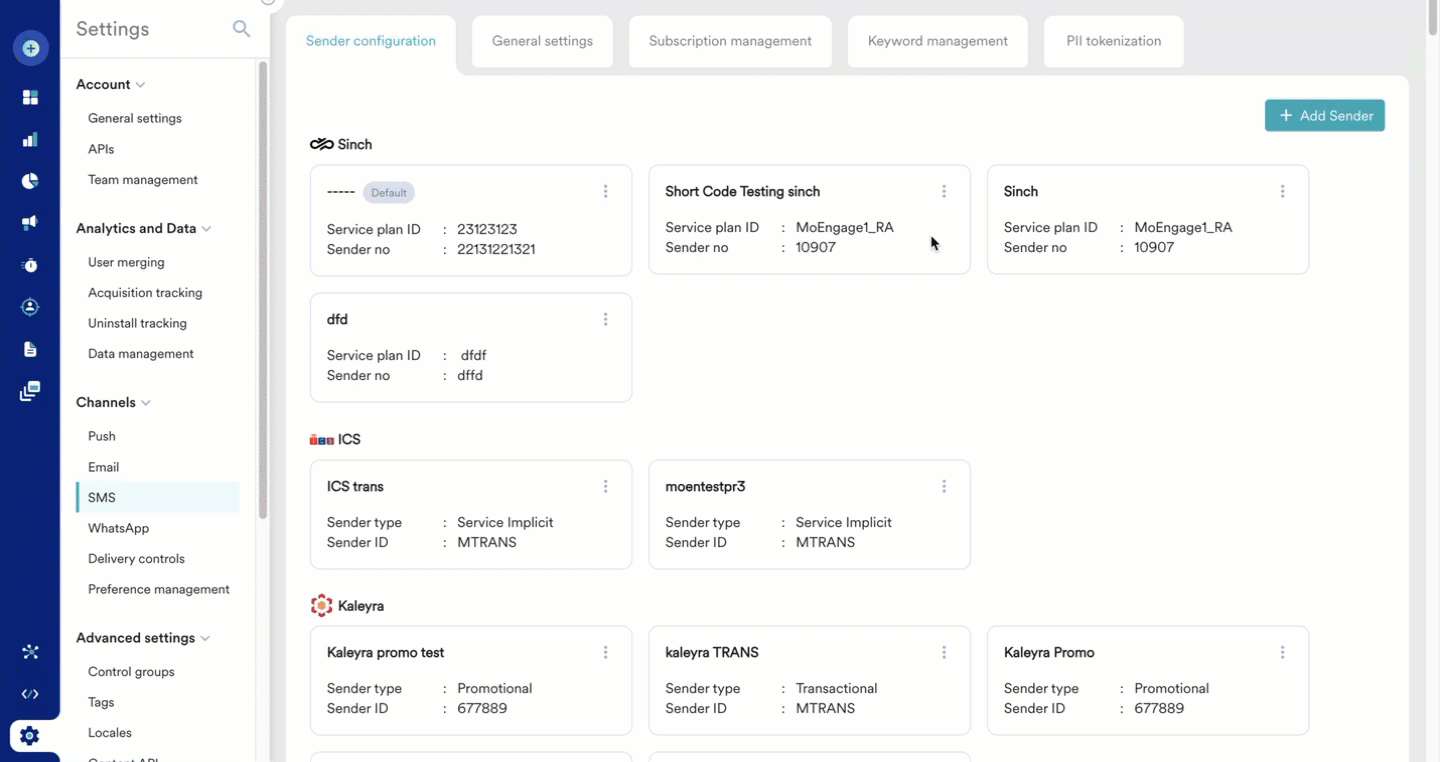Select Push channel settings
Screen dimensions: 1440x762
click(102, 436)
